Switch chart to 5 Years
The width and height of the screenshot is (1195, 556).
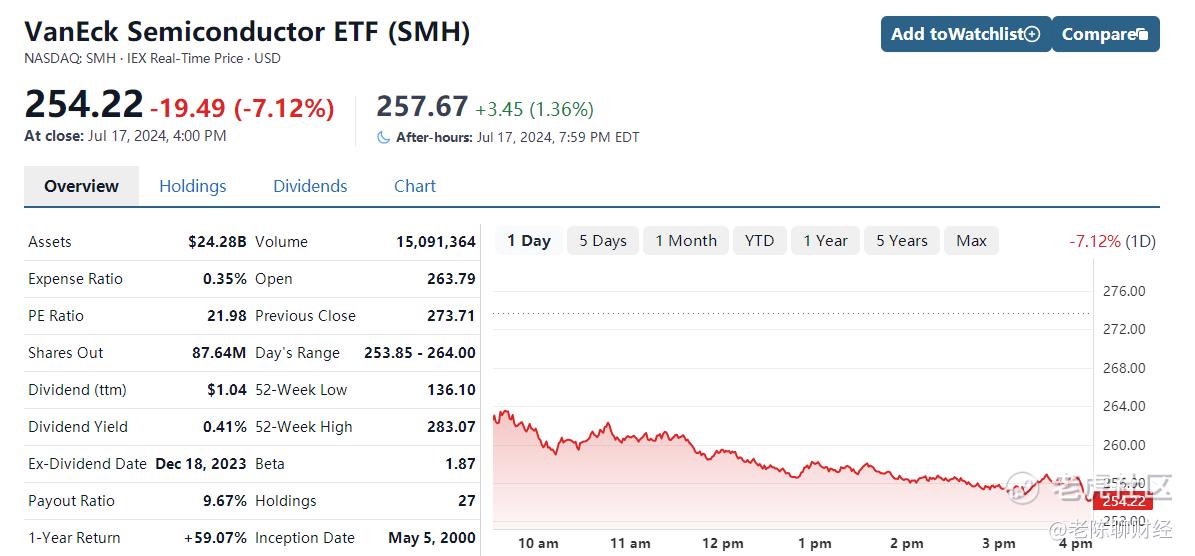click(x=902, y=241)
